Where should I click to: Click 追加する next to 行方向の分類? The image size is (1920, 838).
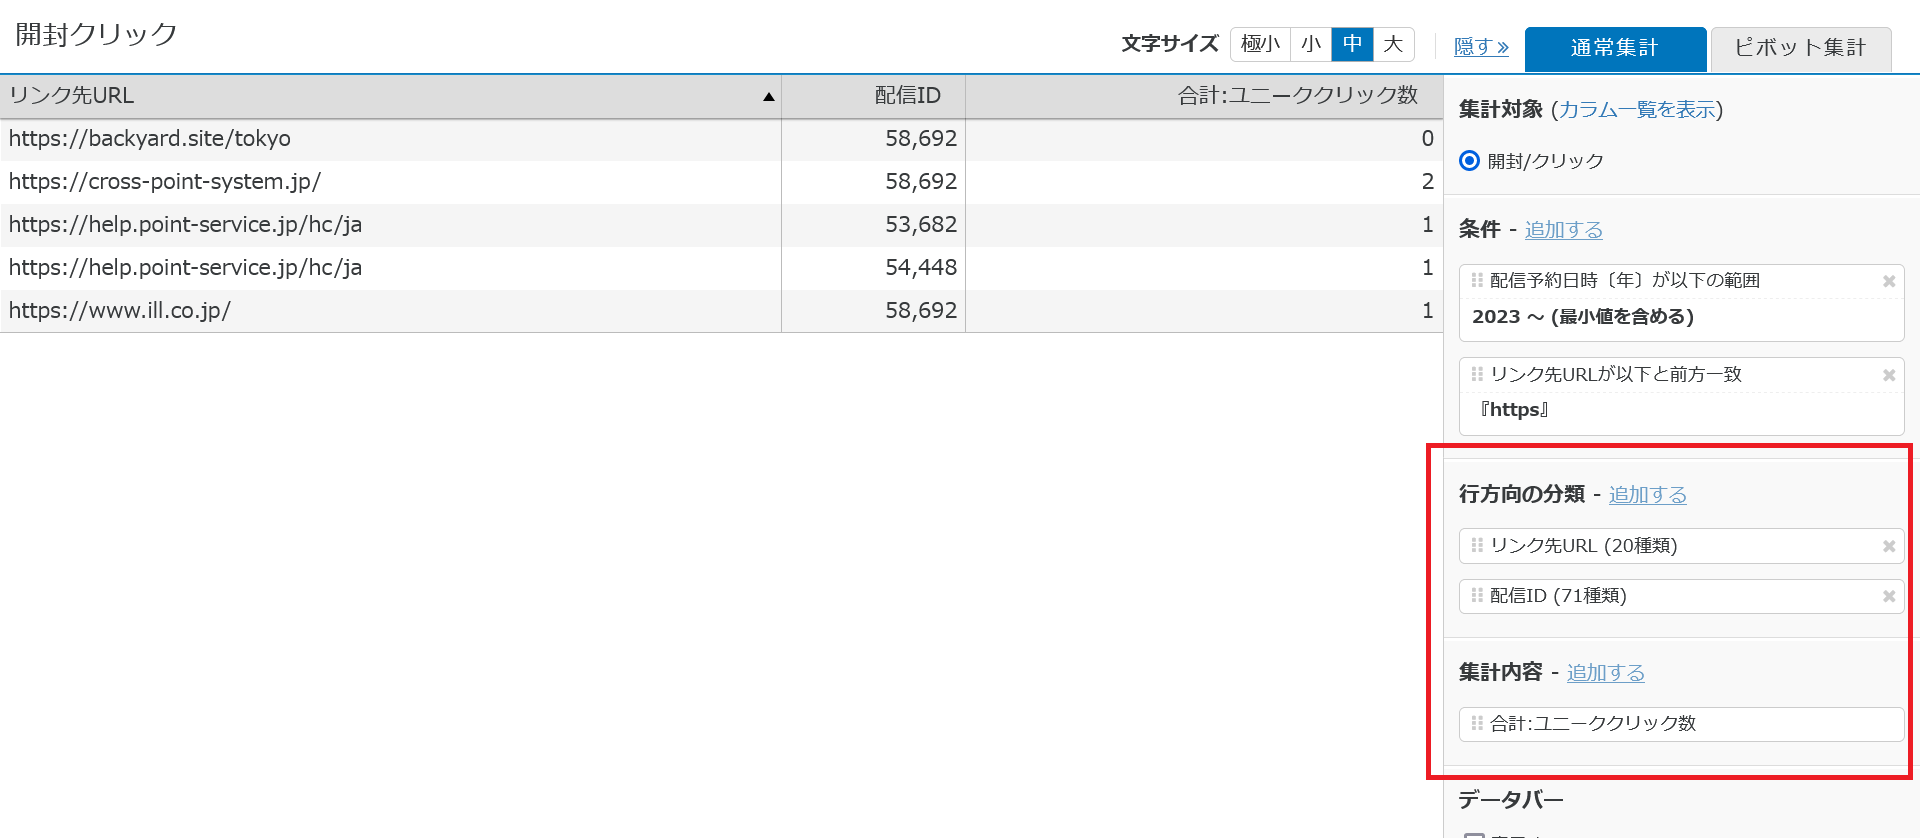(1648, 494)
